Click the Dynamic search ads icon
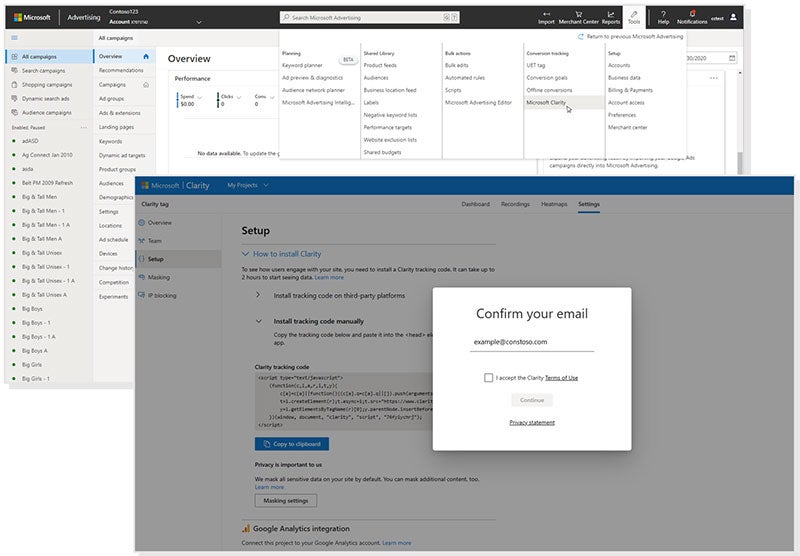This screenshot has height=556, width=800. click(14, 98)
